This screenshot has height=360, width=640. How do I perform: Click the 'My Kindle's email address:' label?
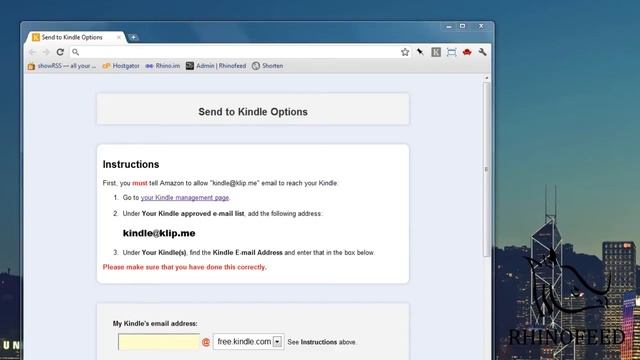tap(155, 323)
